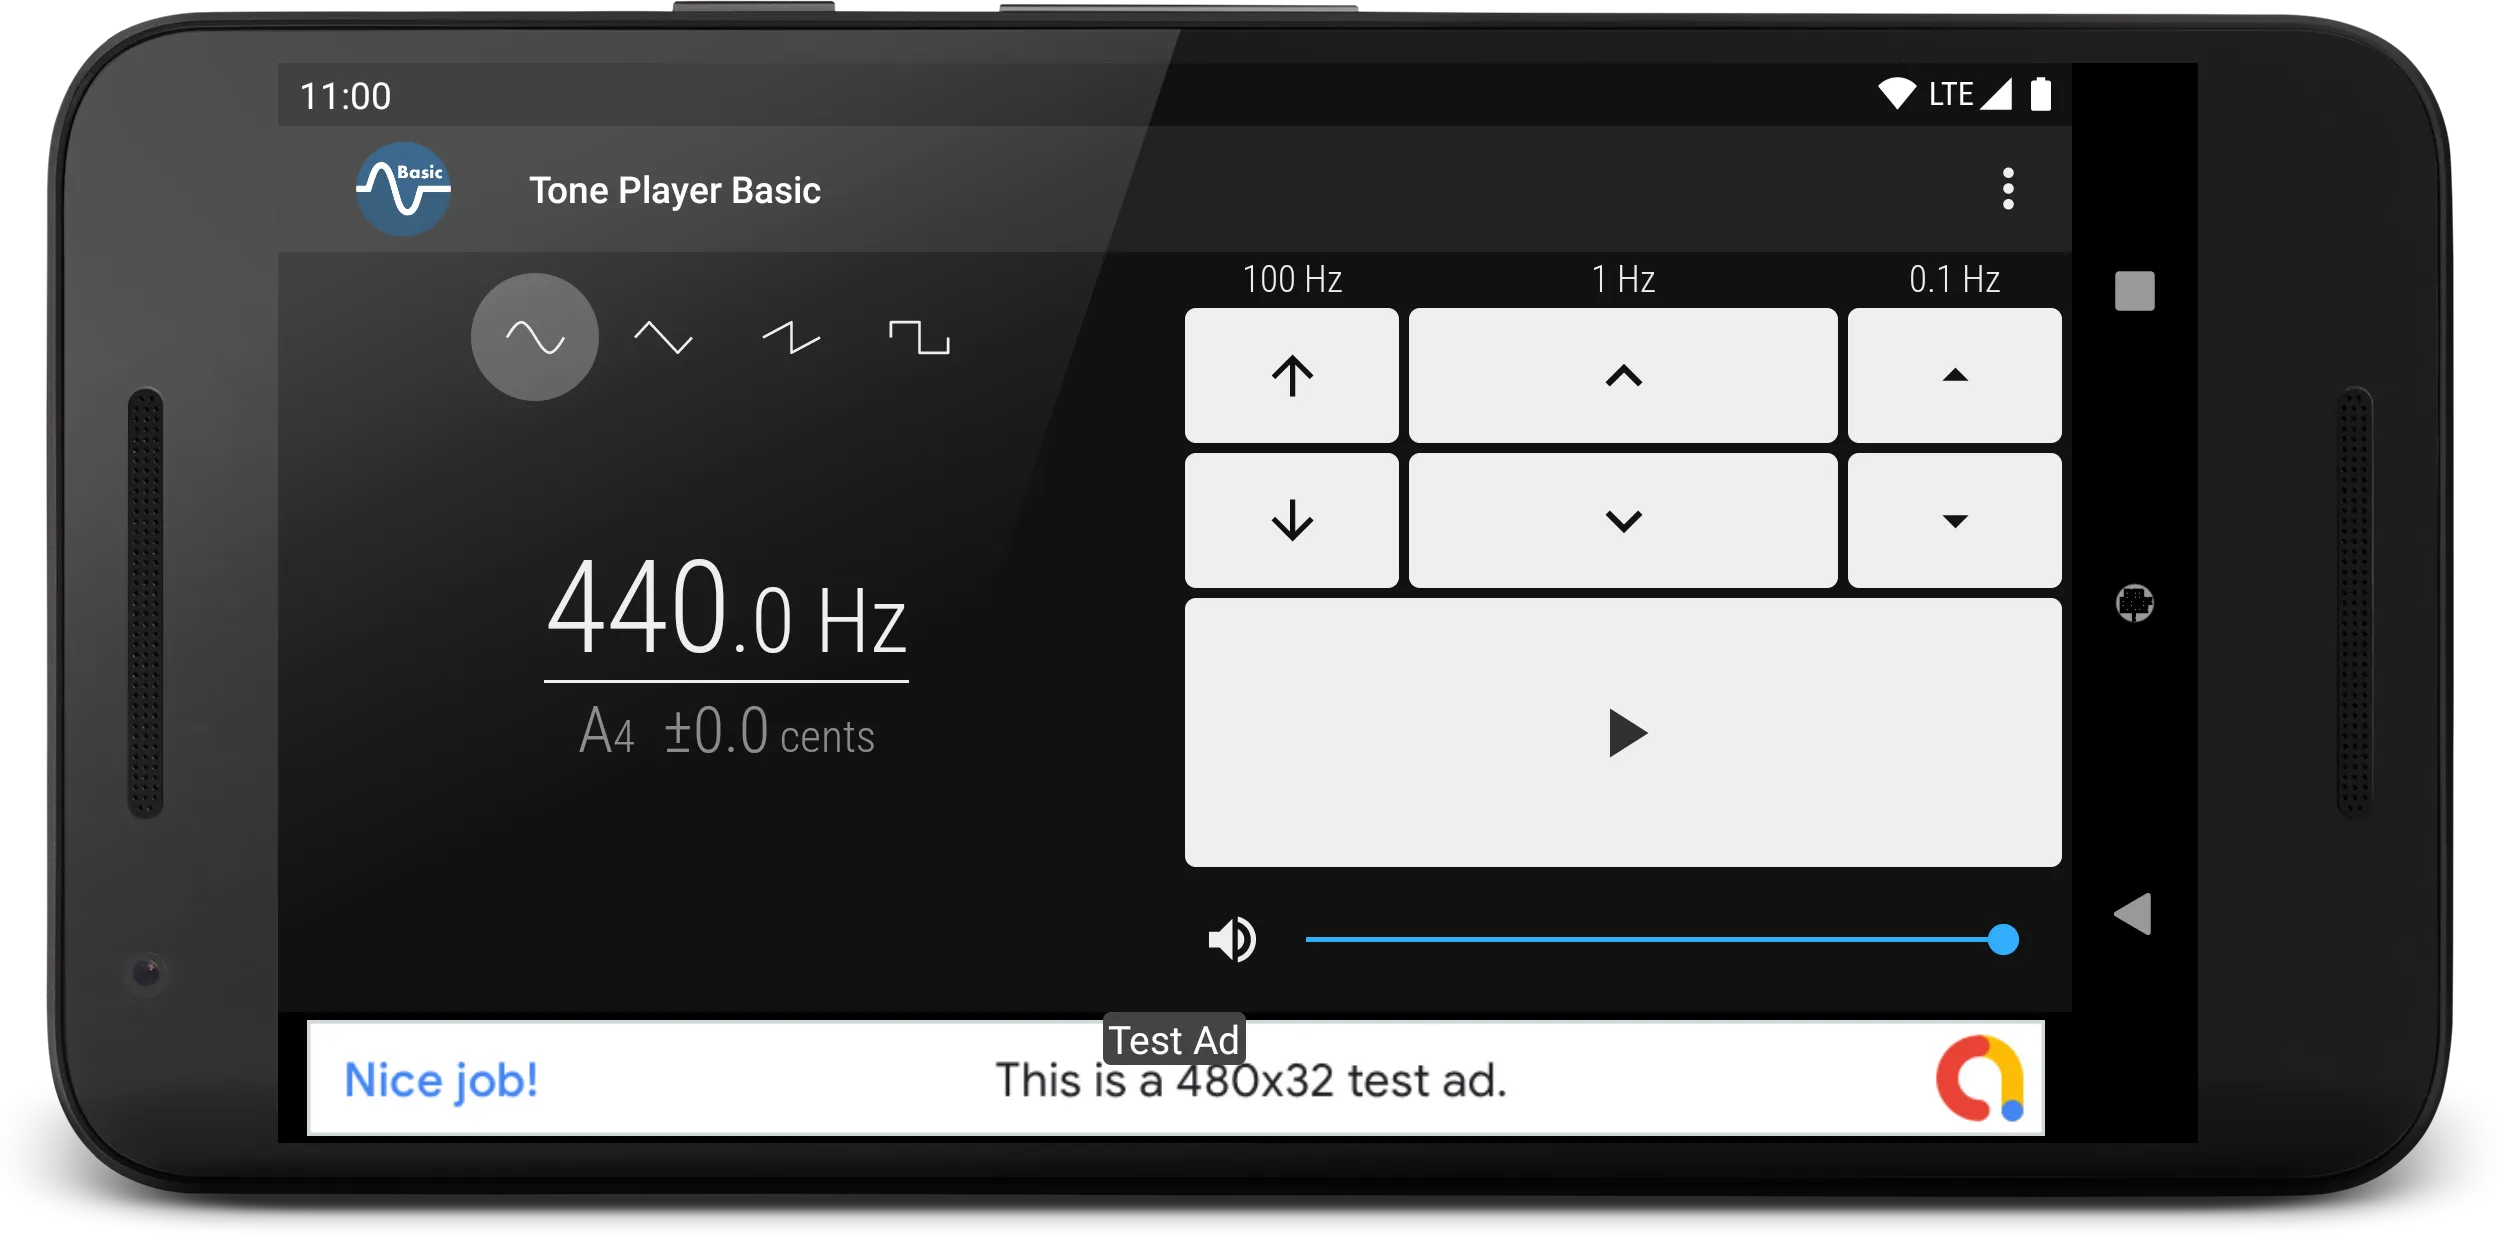Click the 100 Hz column label
The height and width of the screenshot is (1234, 2497).
tap(1291, 279)
